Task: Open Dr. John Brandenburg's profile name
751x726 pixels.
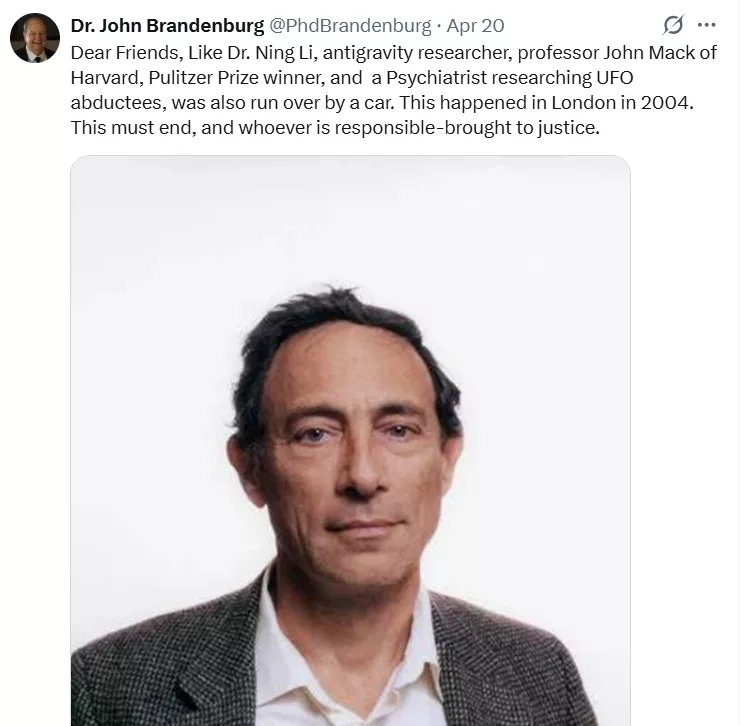Action: (166, 25)
